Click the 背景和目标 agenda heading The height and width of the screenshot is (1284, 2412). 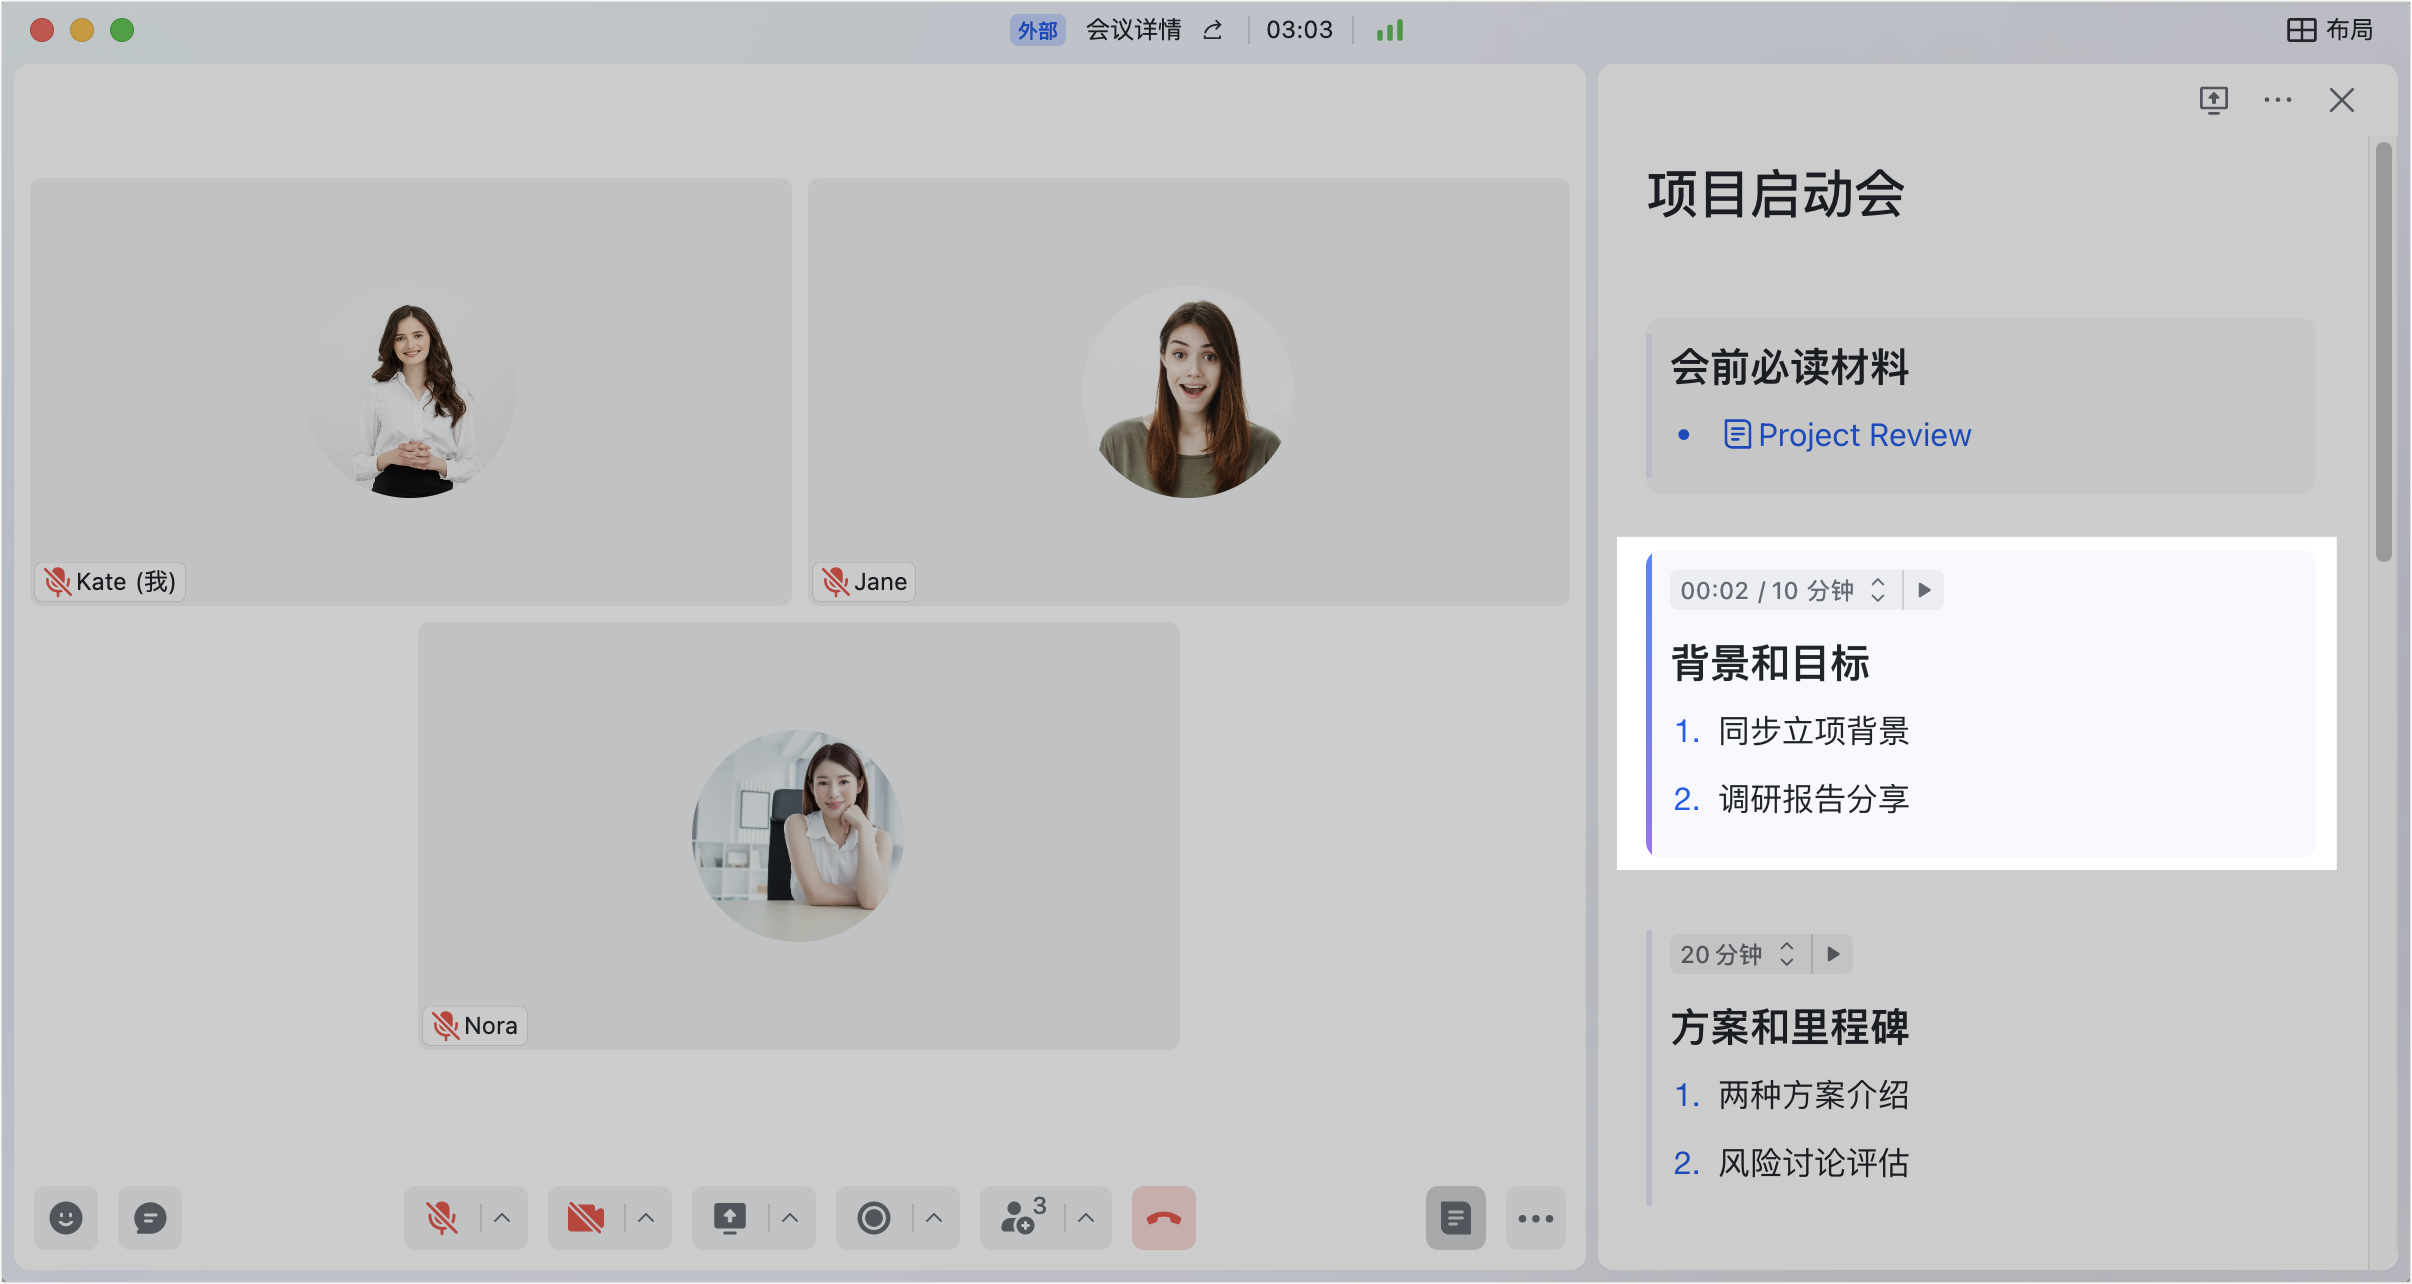[1770, 663]
